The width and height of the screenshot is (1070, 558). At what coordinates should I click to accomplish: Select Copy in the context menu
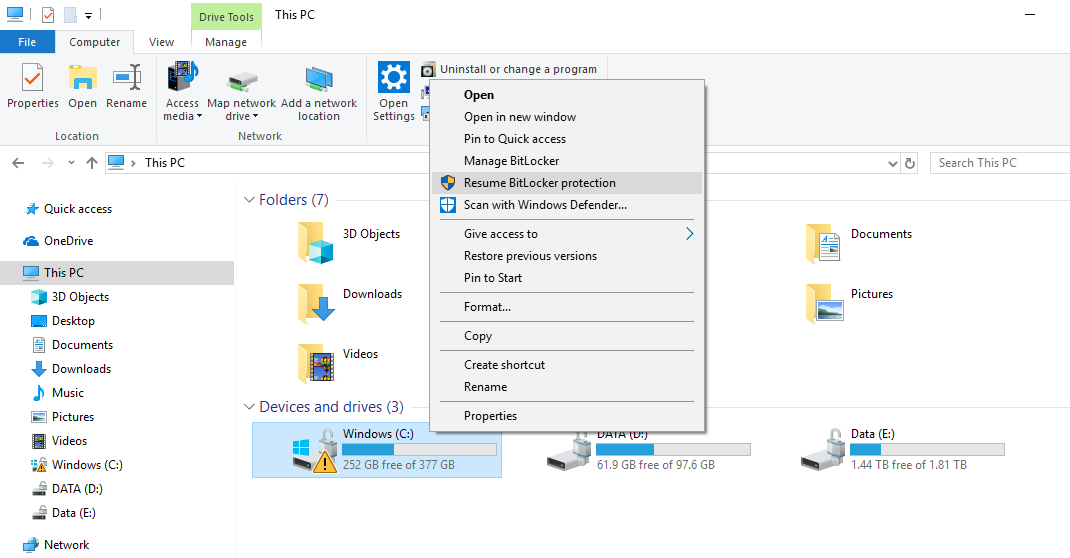point(567,336)
